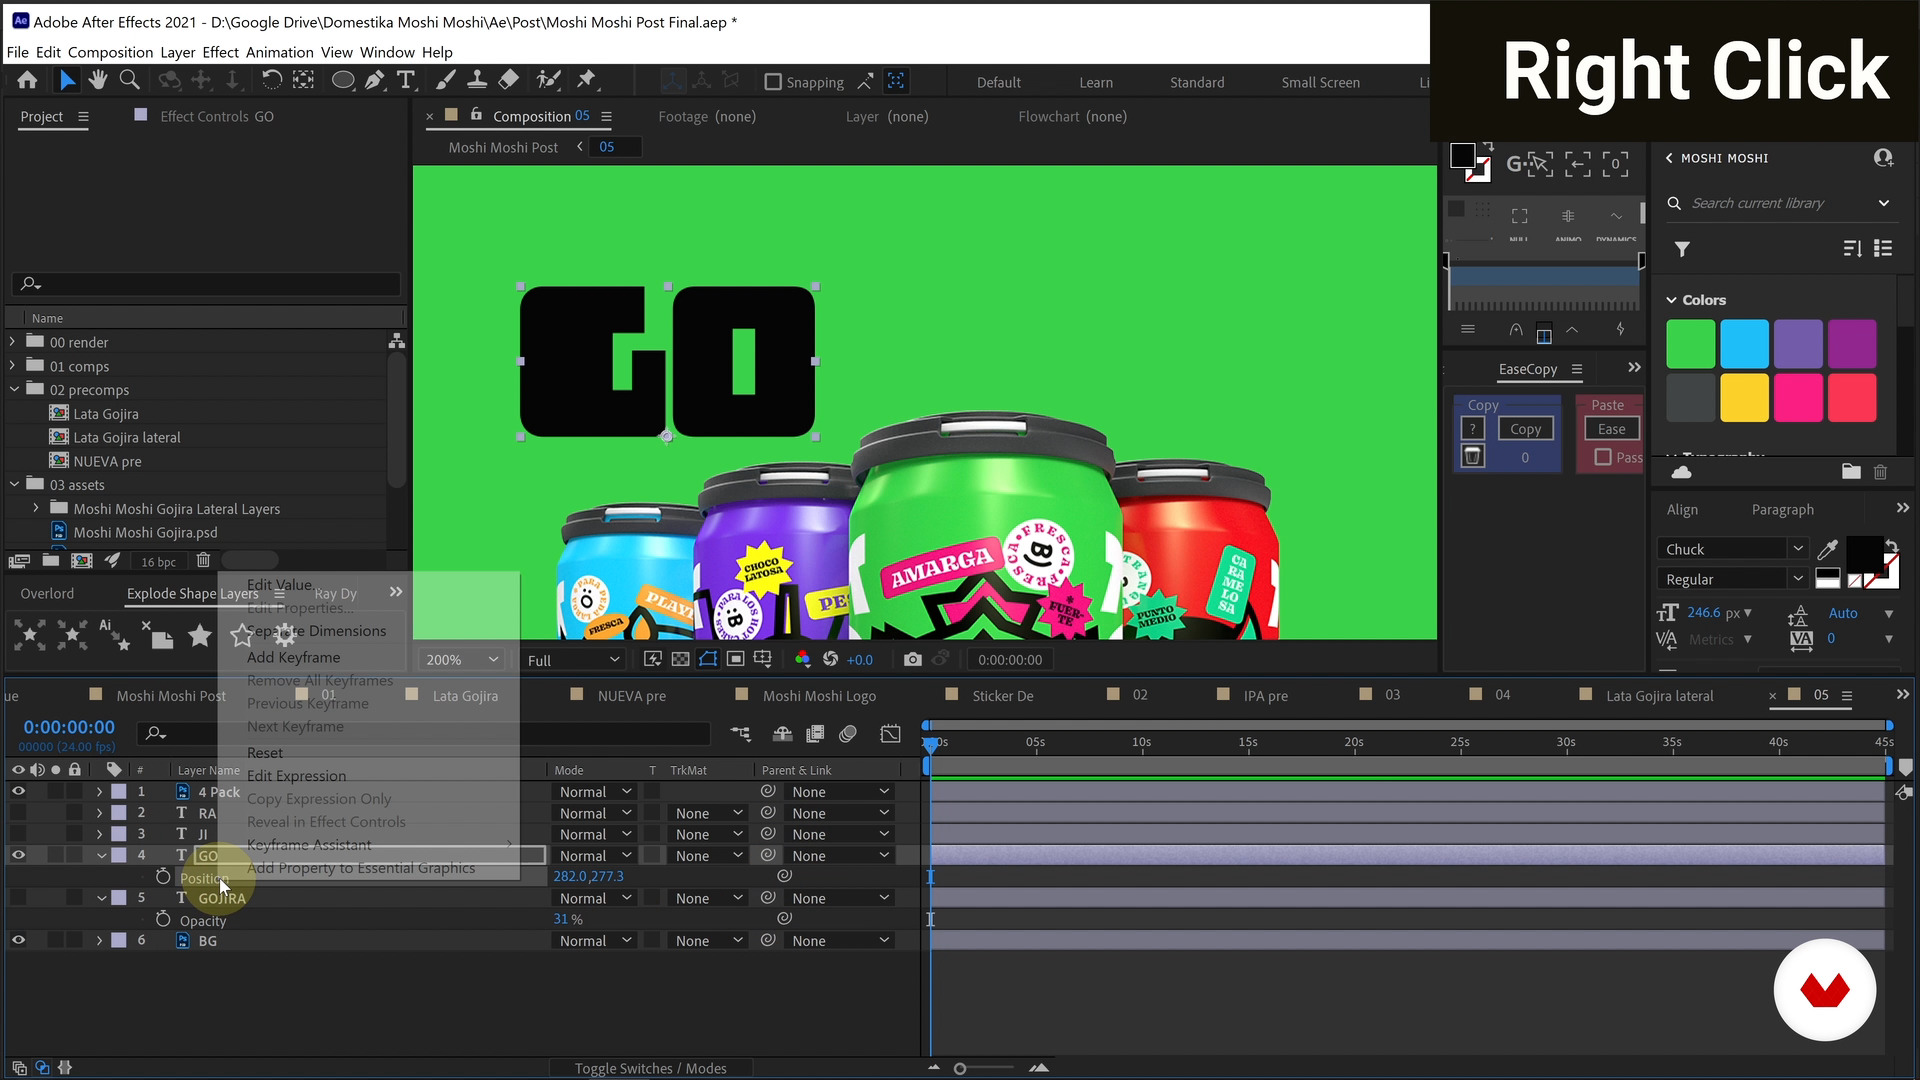Select the Roto Brush tool
Viewport: 1920px width, 1080px height.
pyautogui.click(x=547, y=80)
